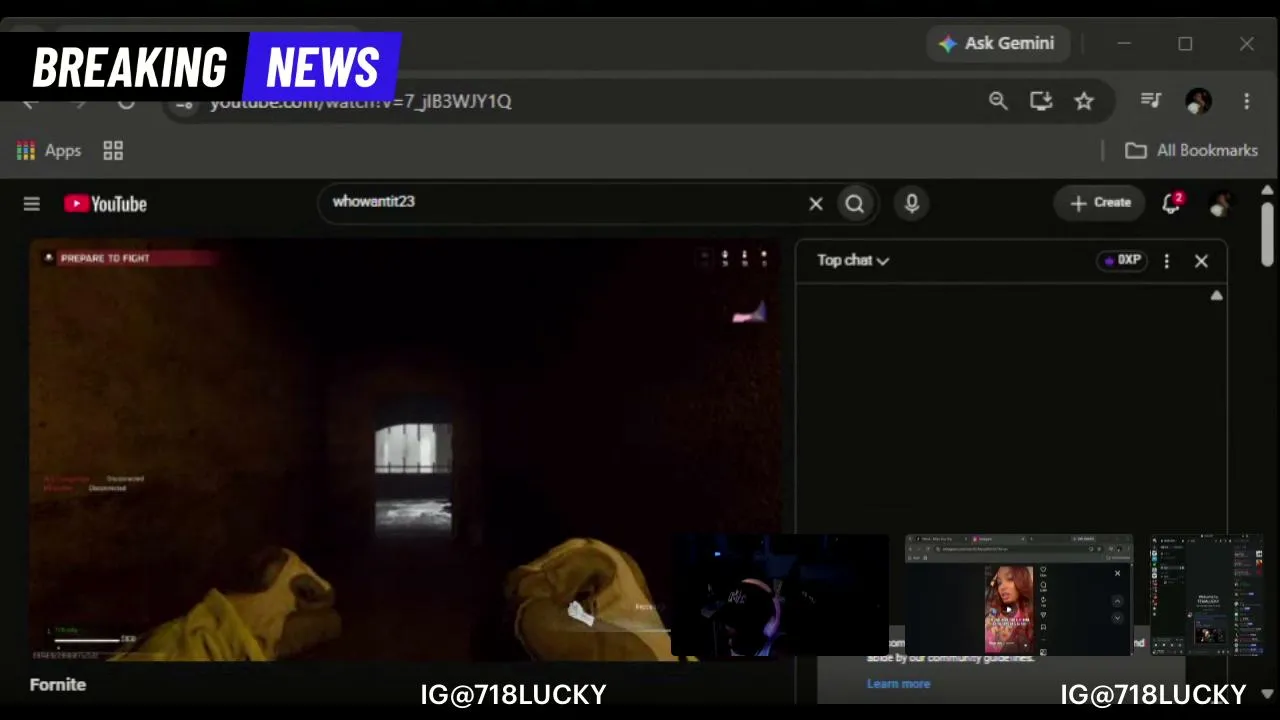Click the Create button
This screenshot has height=720, width=1280.
1100,203
